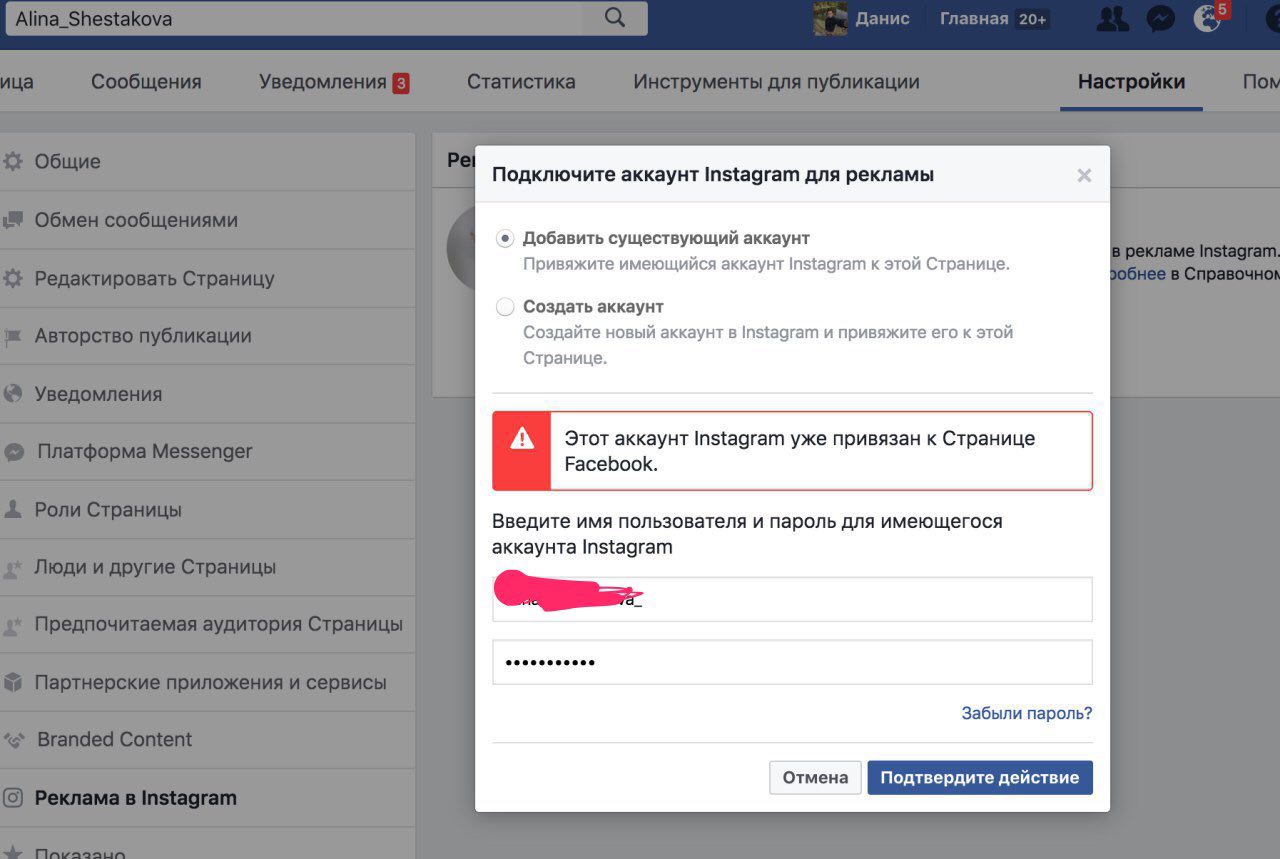Viewport: 1280px width, 859px height.
Task: Open Обмен сообщениями settings section
Action: [207, 220]
